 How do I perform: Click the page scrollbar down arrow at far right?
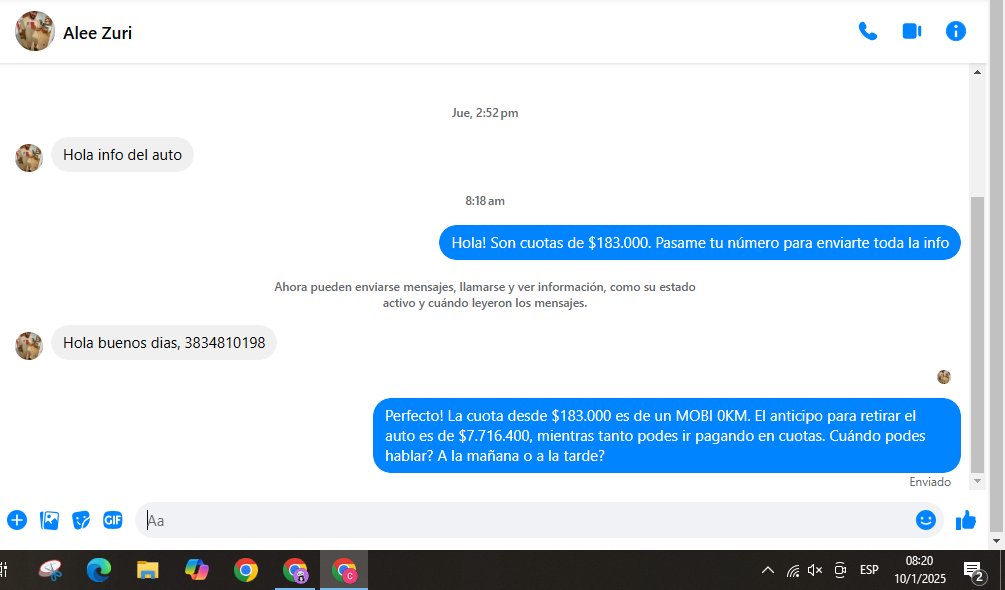click(x=997, y=541)
